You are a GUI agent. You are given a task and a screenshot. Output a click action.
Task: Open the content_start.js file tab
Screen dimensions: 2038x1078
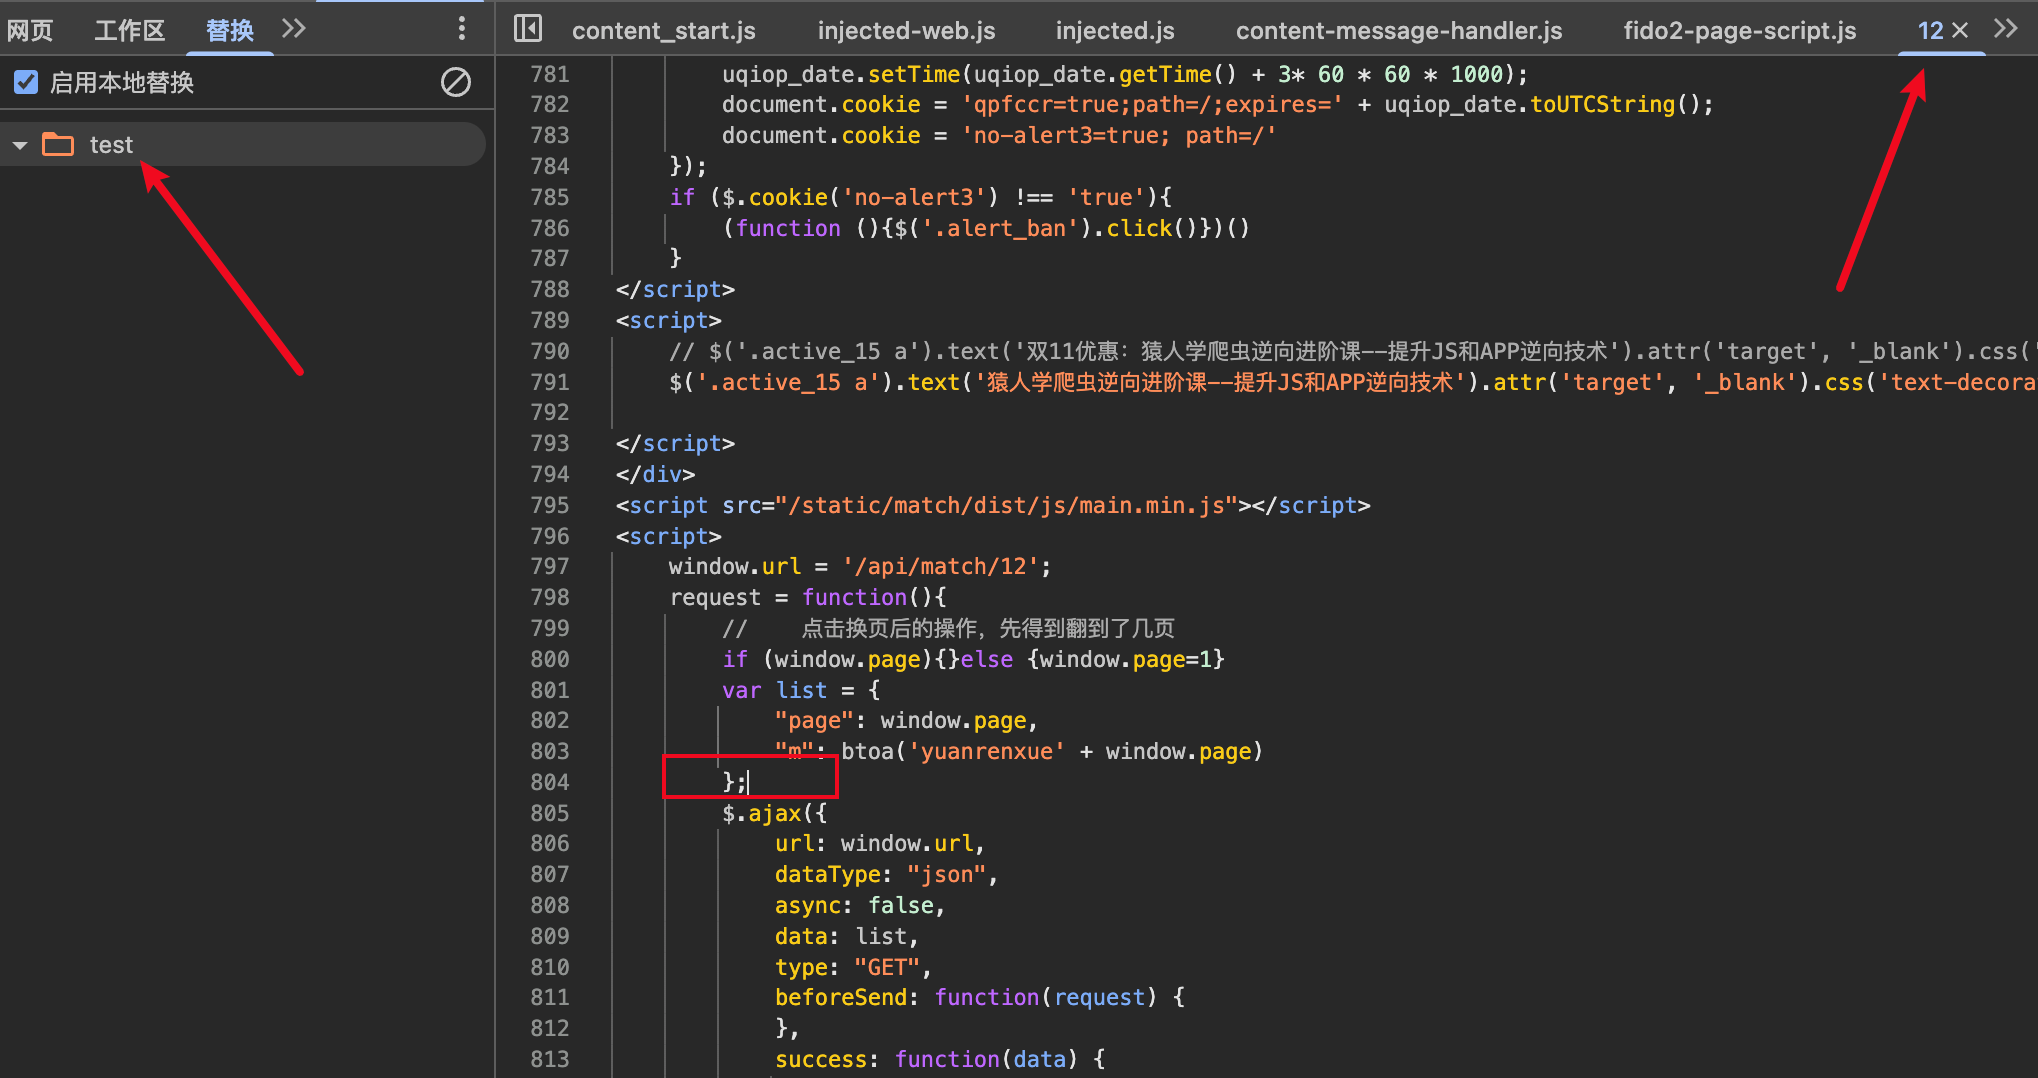pos(663,30)
